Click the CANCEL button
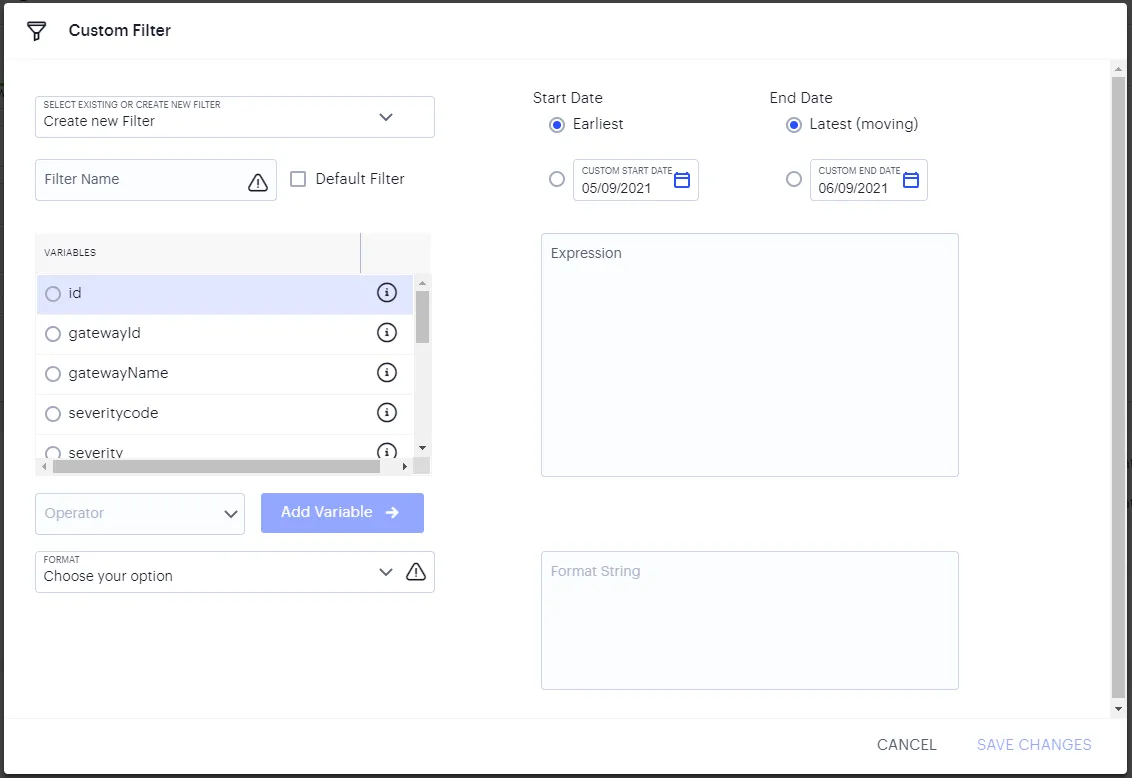Viewport: 1132px width, 778px height. click(x=906, y=745)
